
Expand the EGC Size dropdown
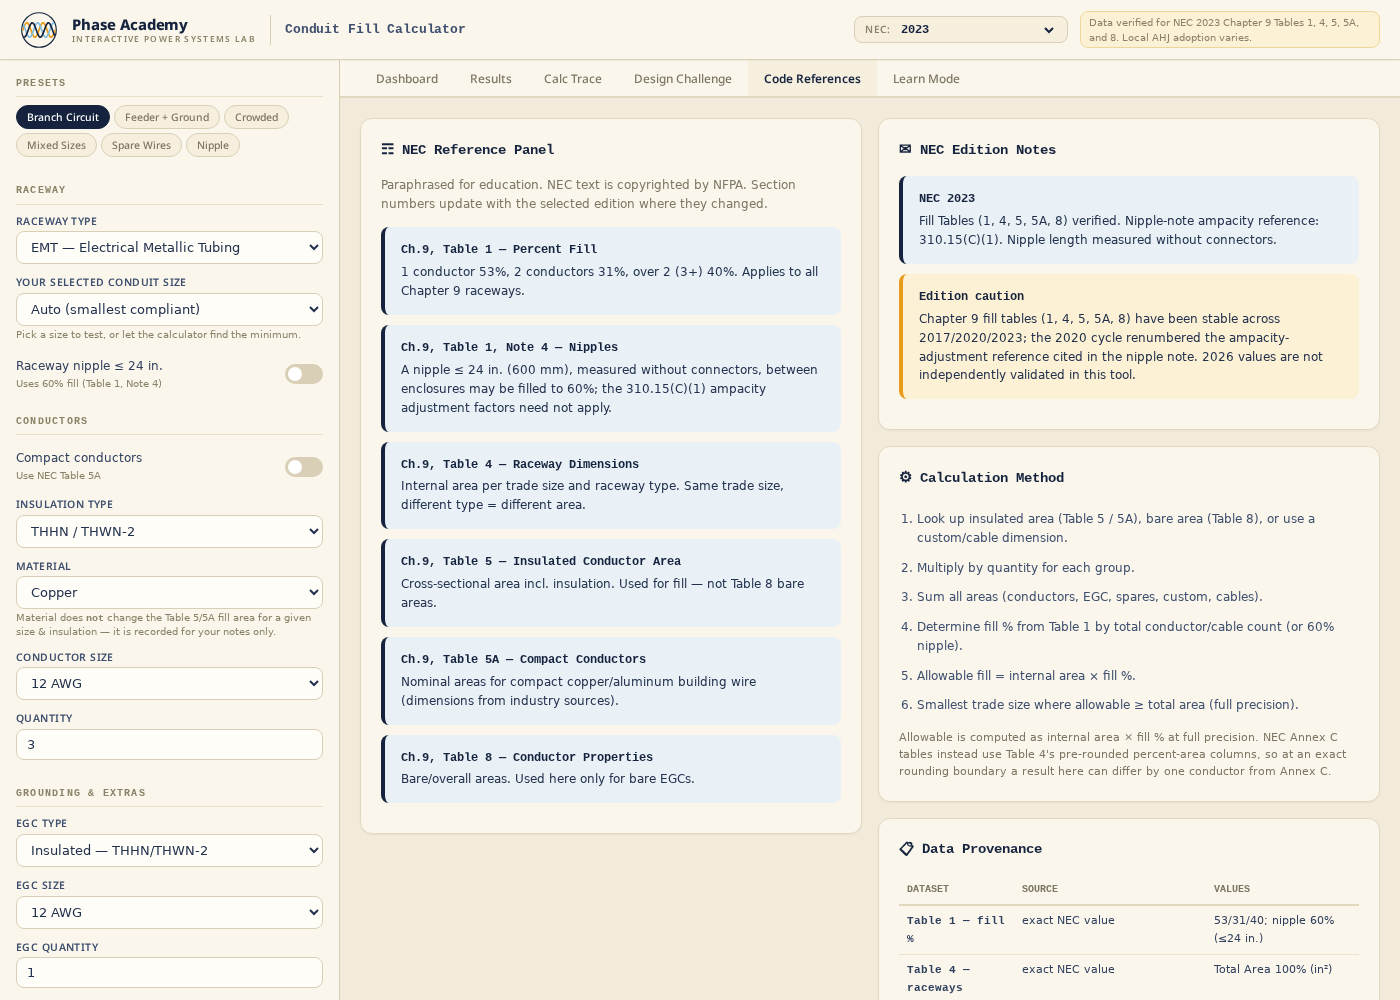[x=169, y=913]
